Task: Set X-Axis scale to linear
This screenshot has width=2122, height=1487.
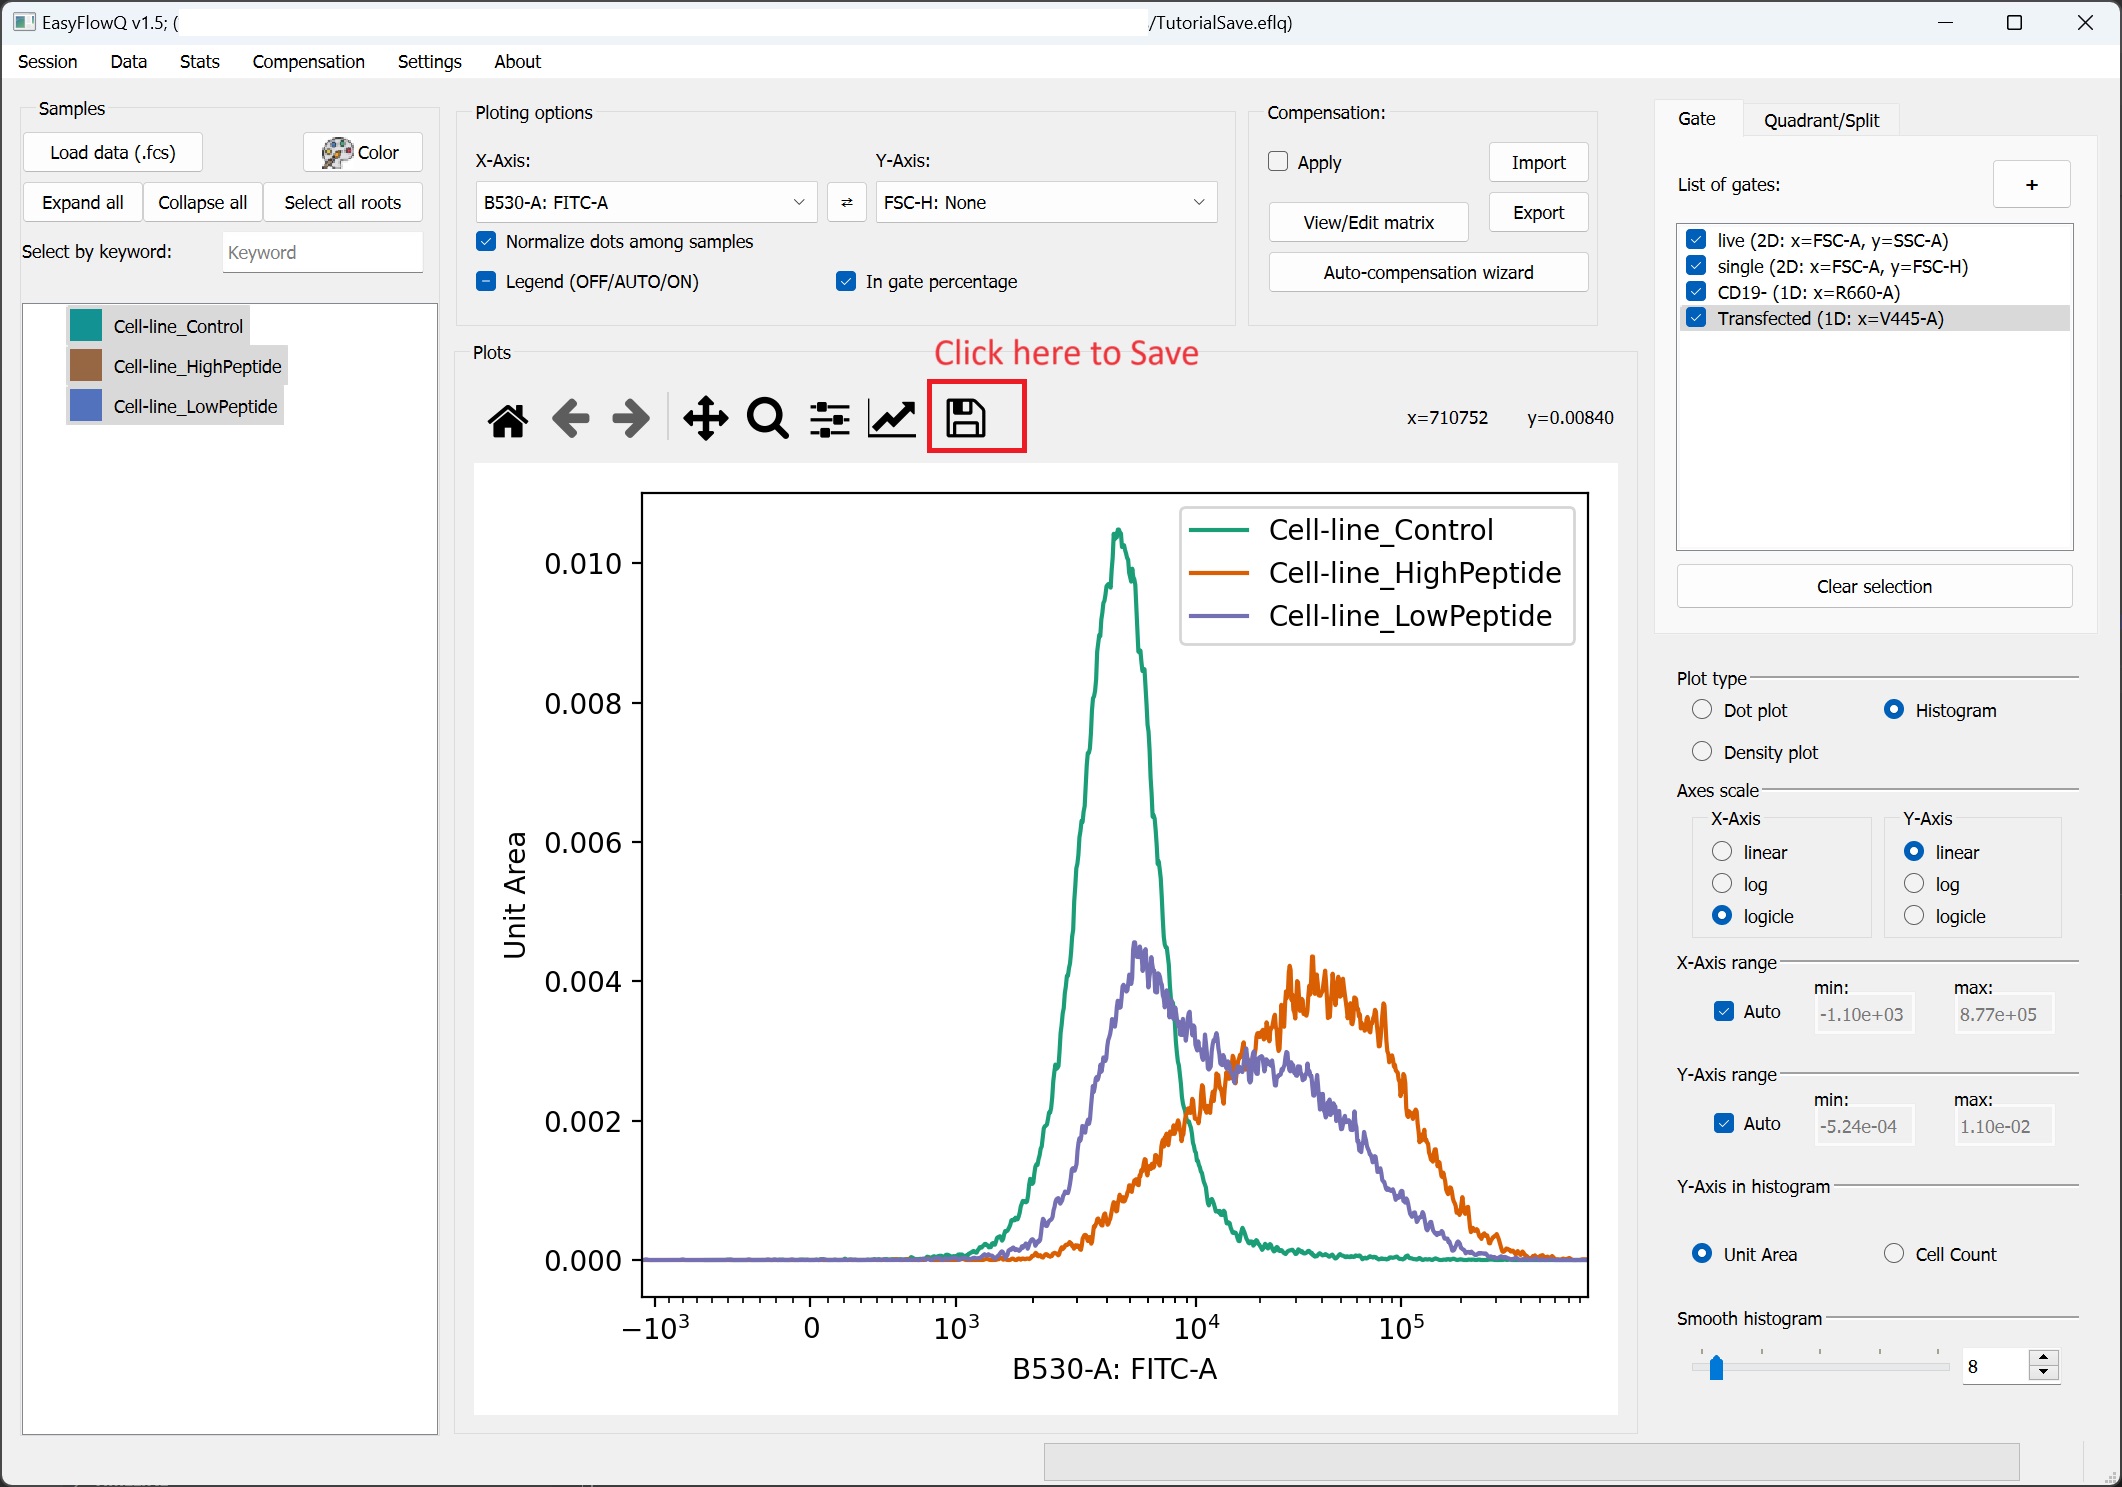Action: coord(1722,852)
